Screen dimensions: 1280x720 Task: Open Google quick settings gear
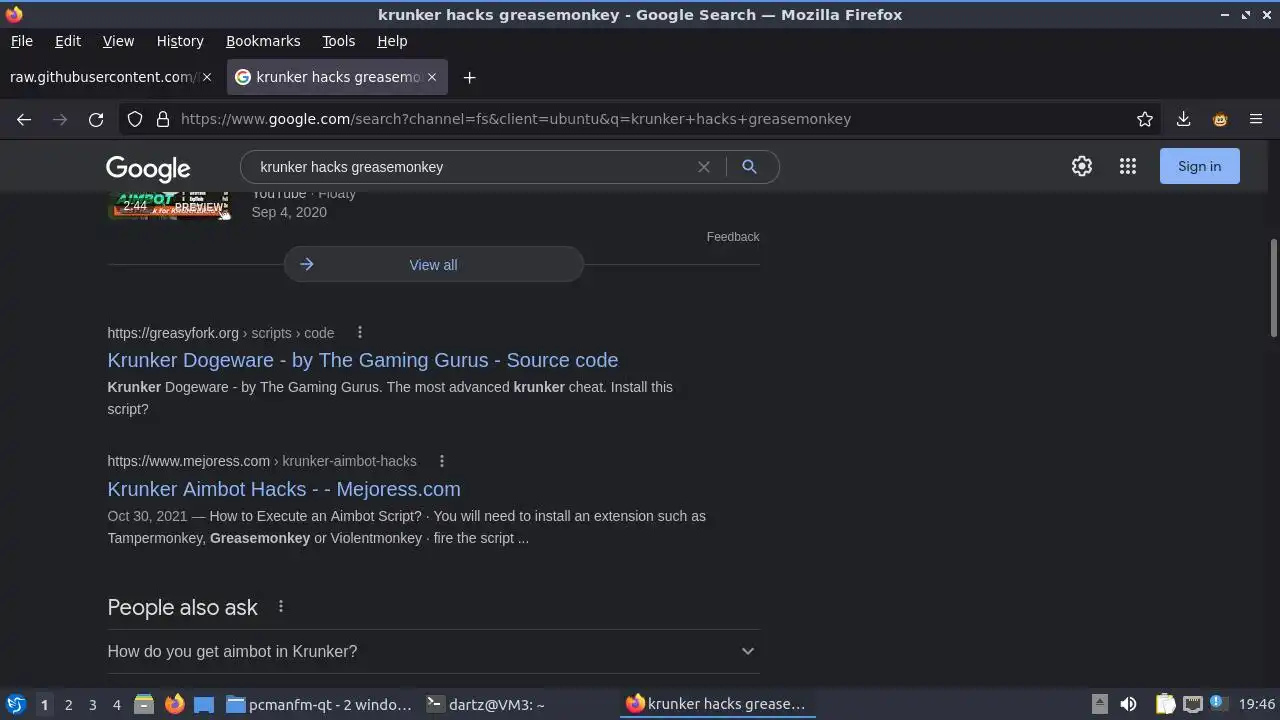[1082, 166]
